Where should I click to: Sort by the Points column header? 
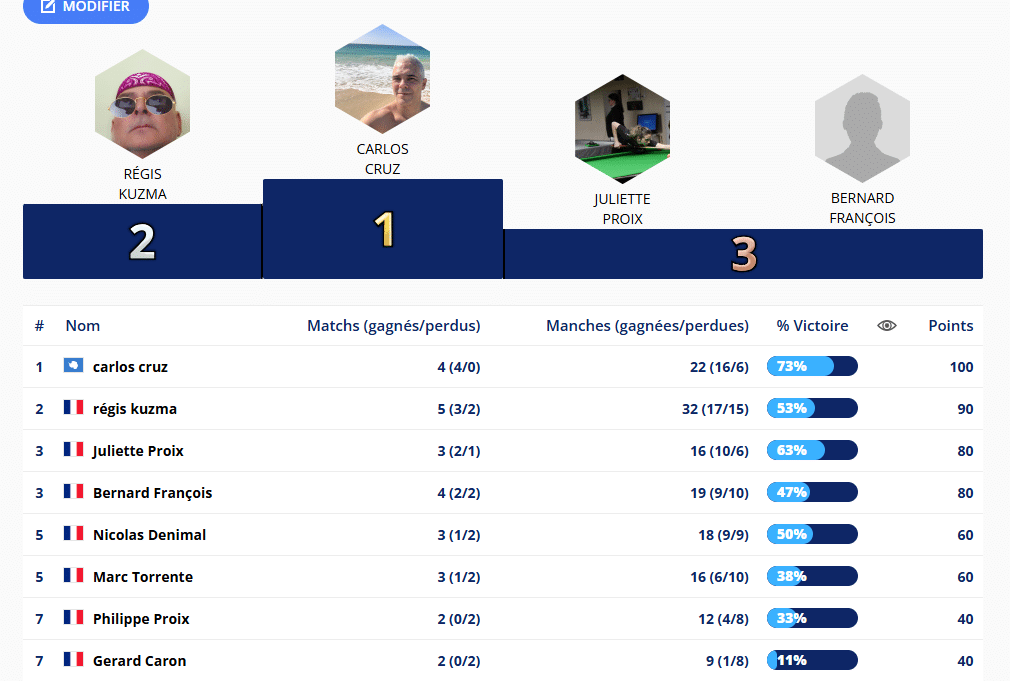tap(950, 326)
